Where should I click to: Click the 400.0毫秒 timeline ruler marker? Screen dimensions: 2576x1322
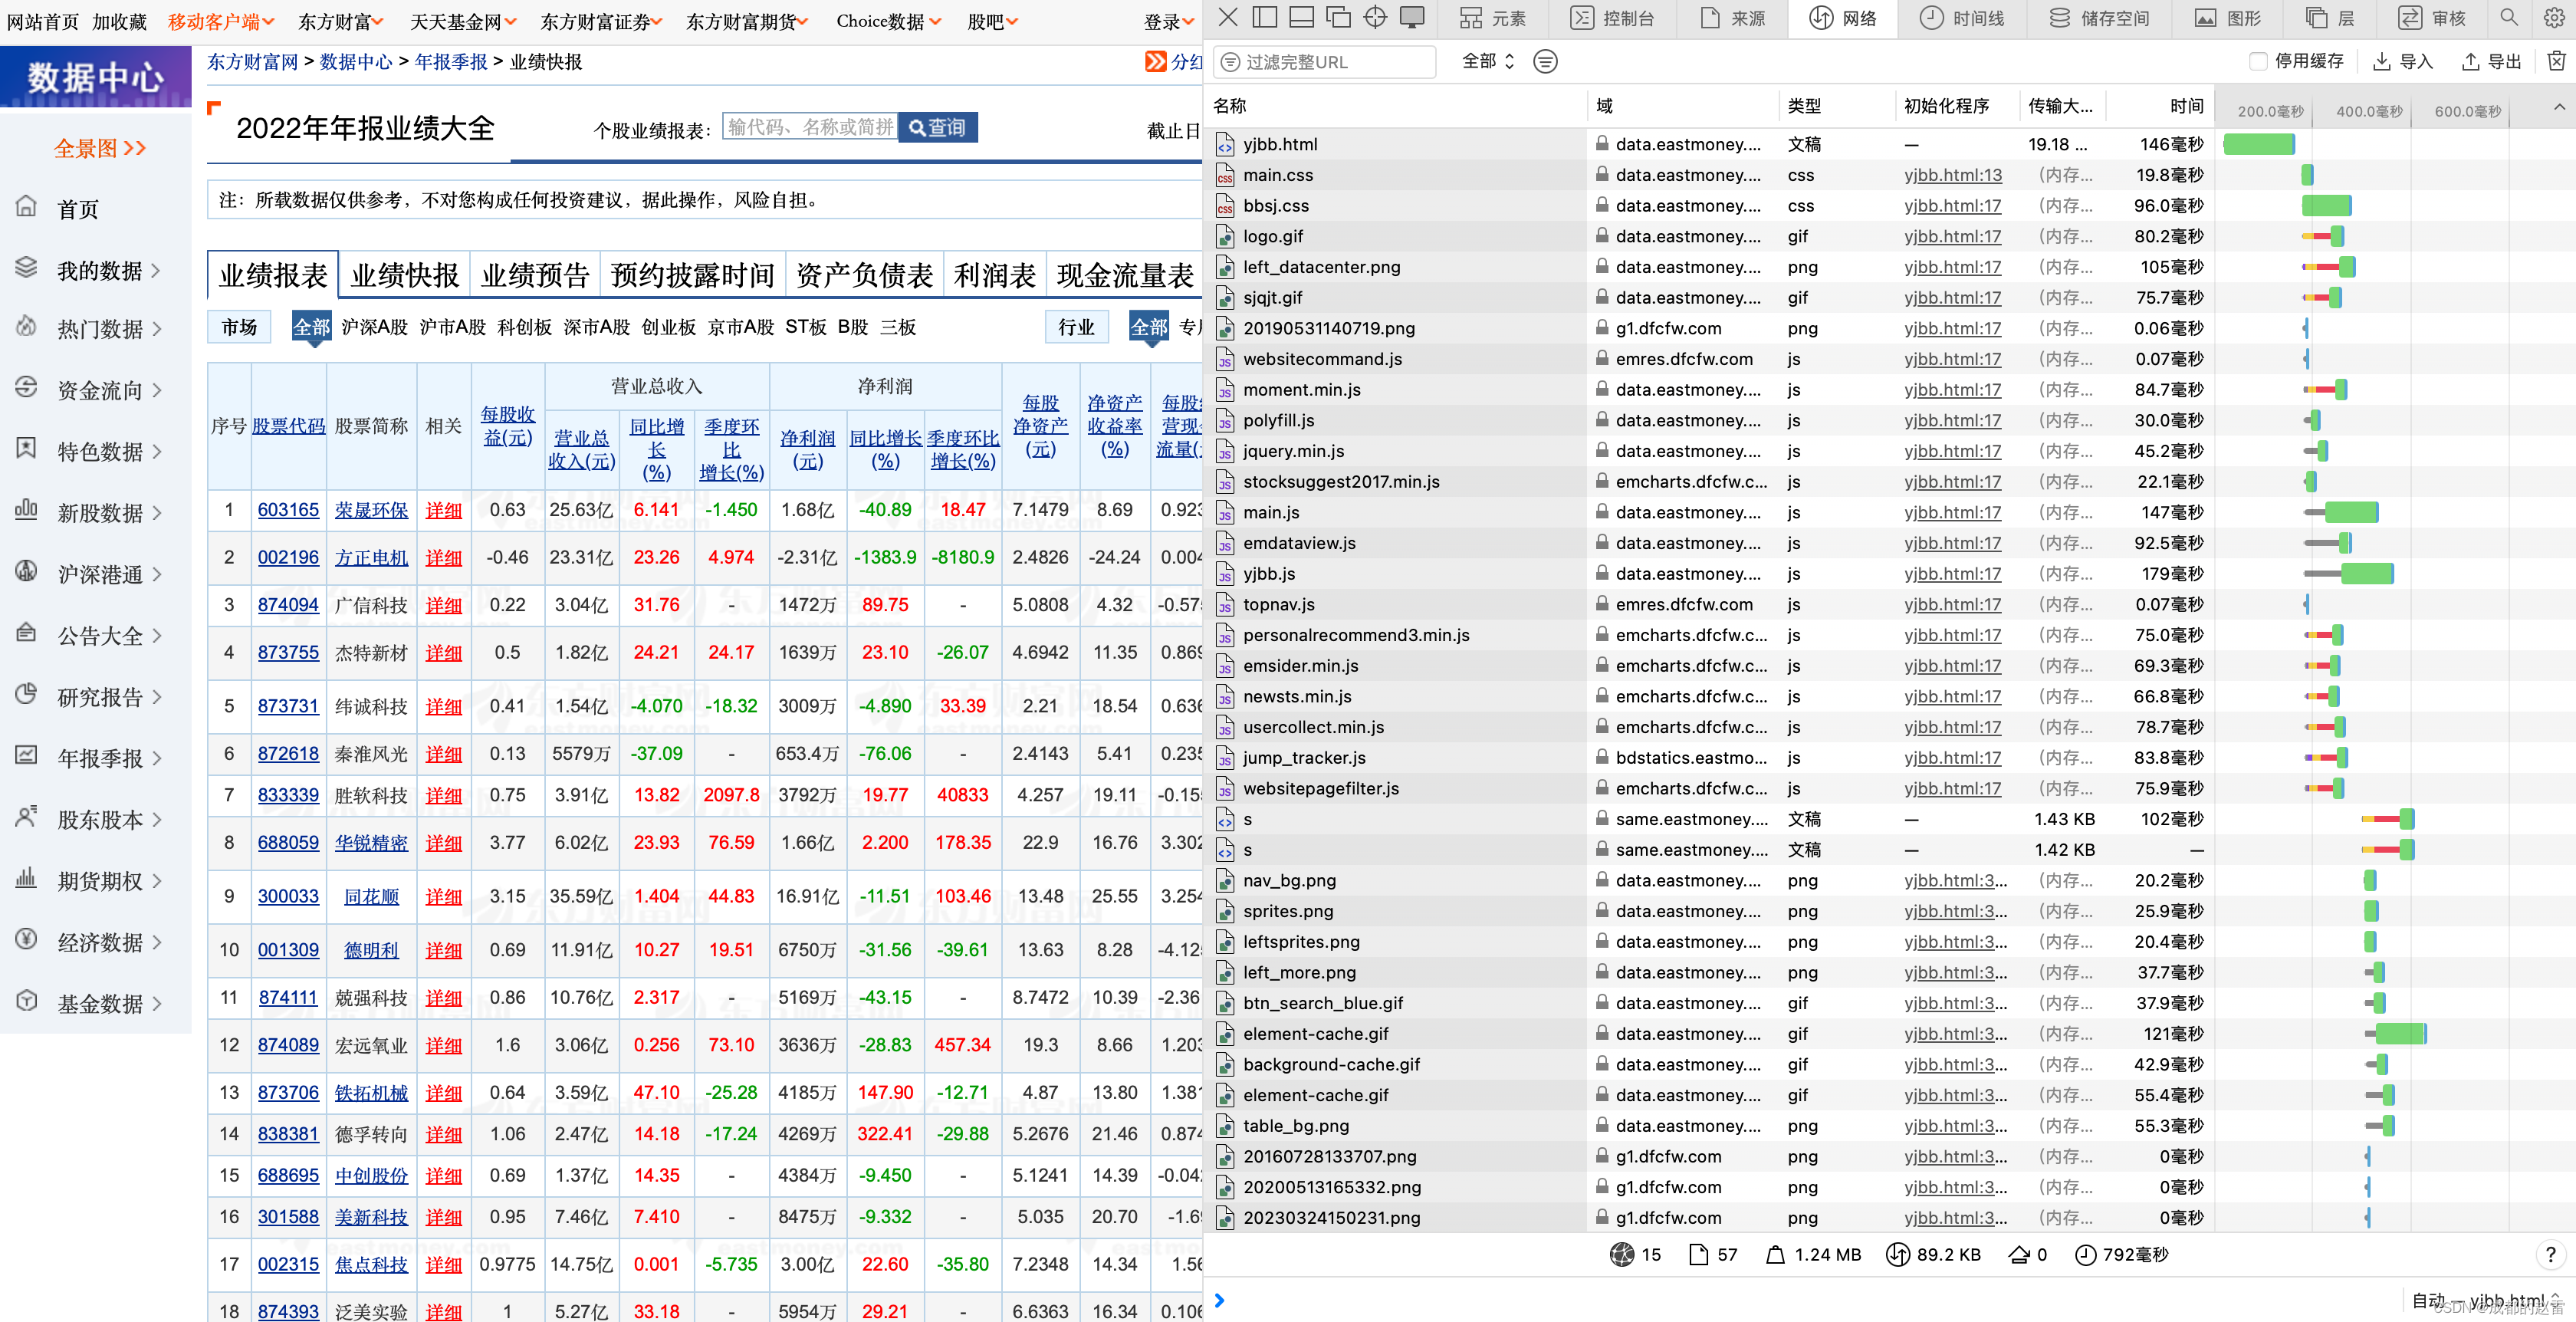(2368, 111)
